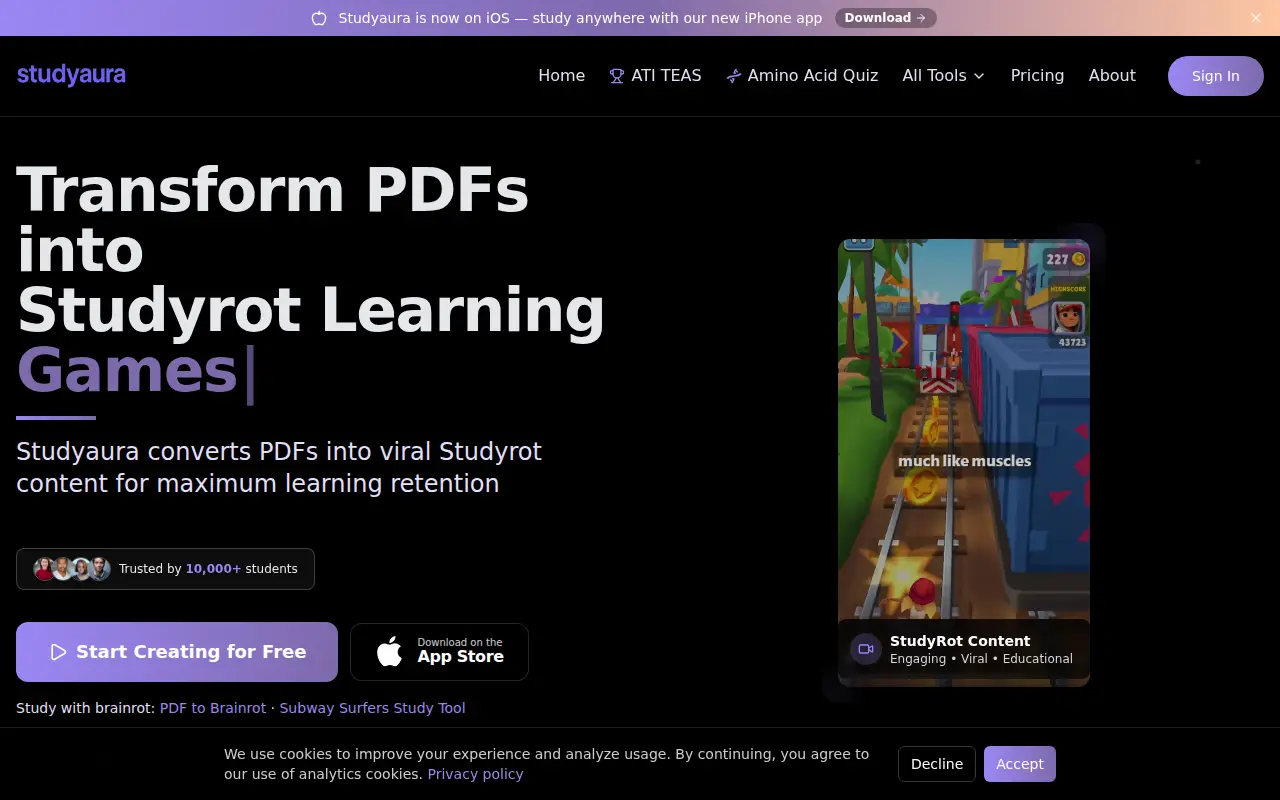Open the Privacy policy link
Screen dimensions: 1280x800
pyautogui.click(x=475, y=774)
